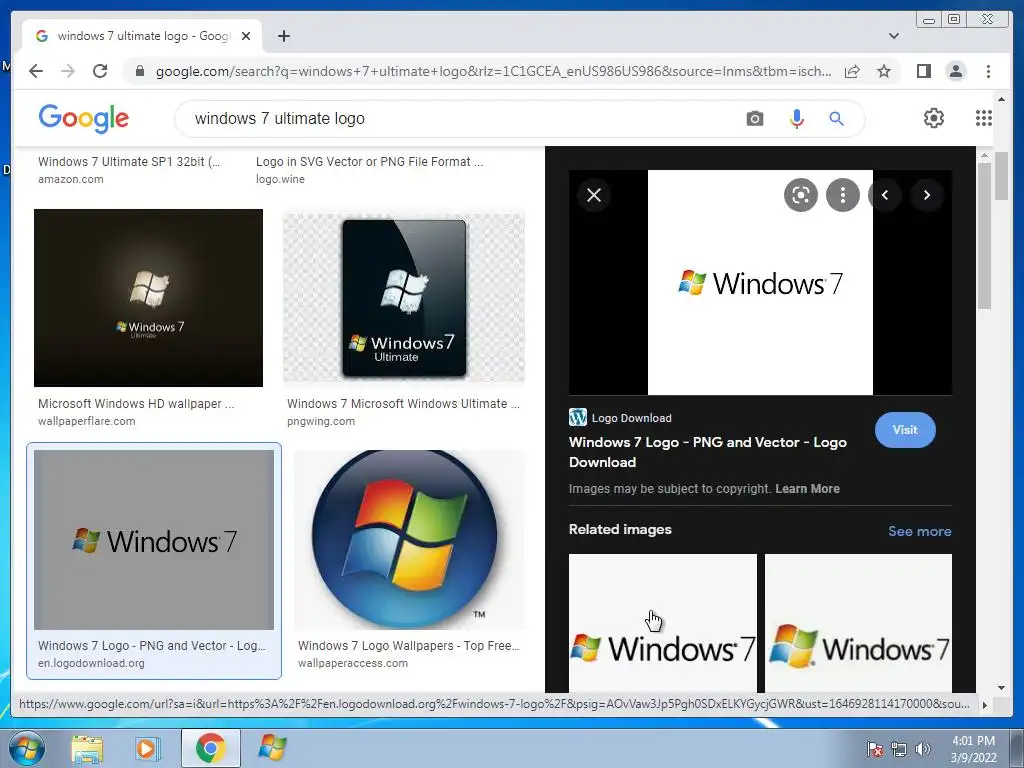Open the large Windows 7 preview image
Screen dimensions: 1024x768
tap(760, 282)
